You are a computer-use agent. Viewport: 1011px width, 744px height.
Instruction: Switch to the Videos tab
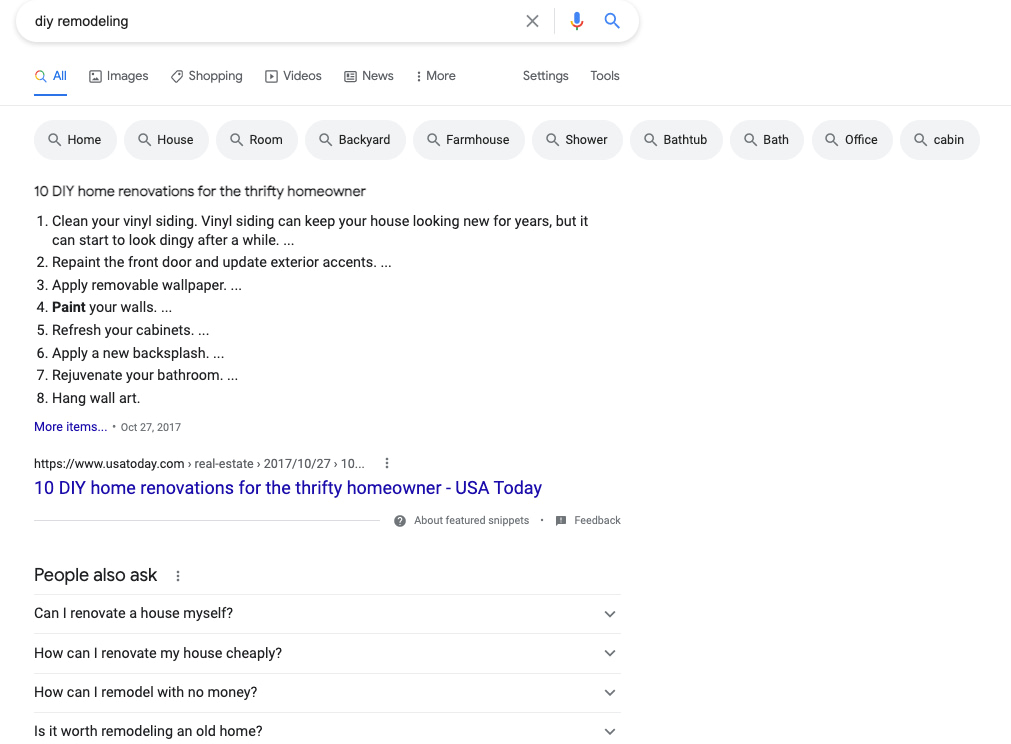(293, 76)
